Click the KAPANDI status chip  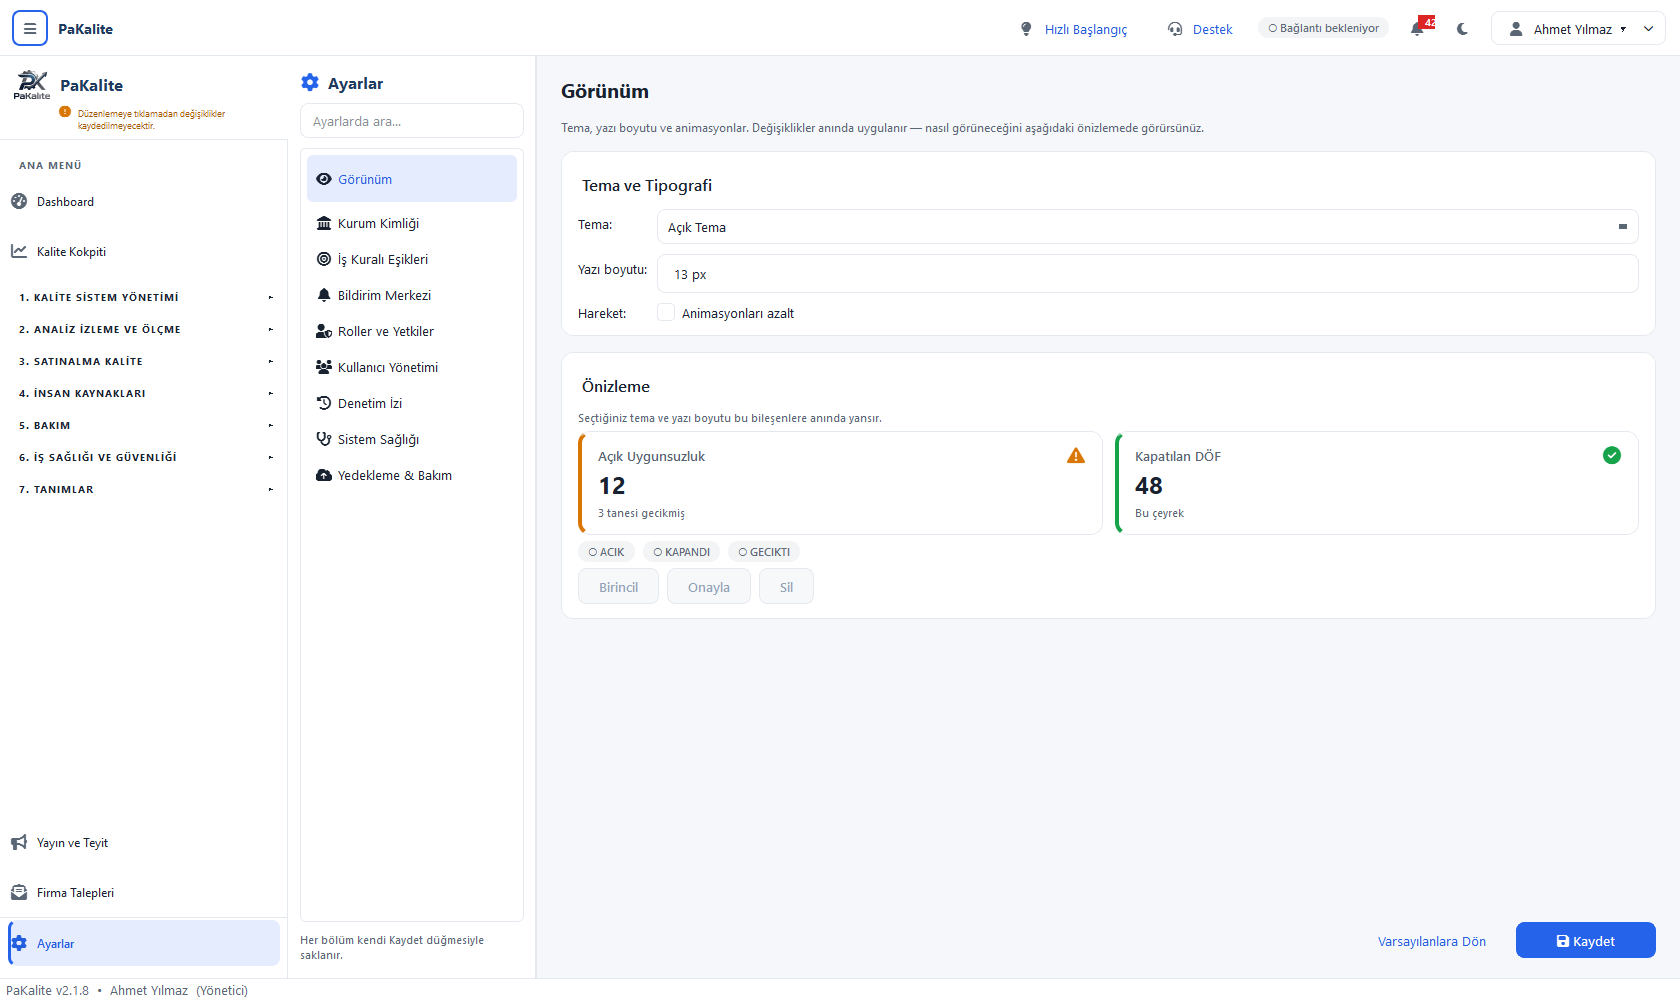681,552
